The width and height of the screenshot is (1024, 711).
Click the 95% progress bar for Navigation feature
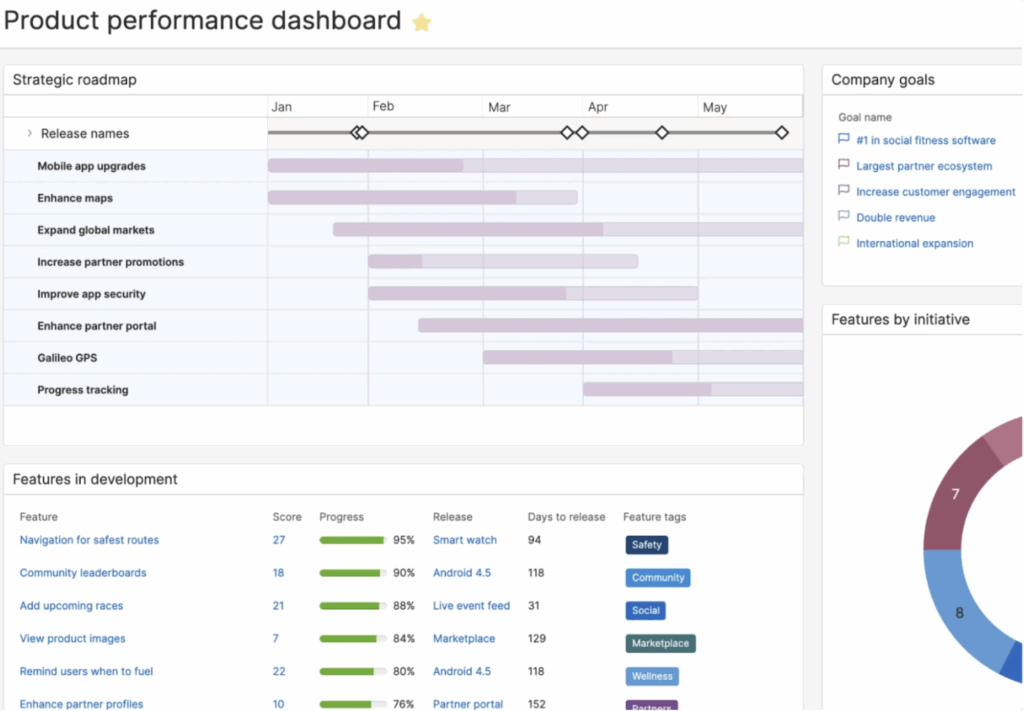350,539
